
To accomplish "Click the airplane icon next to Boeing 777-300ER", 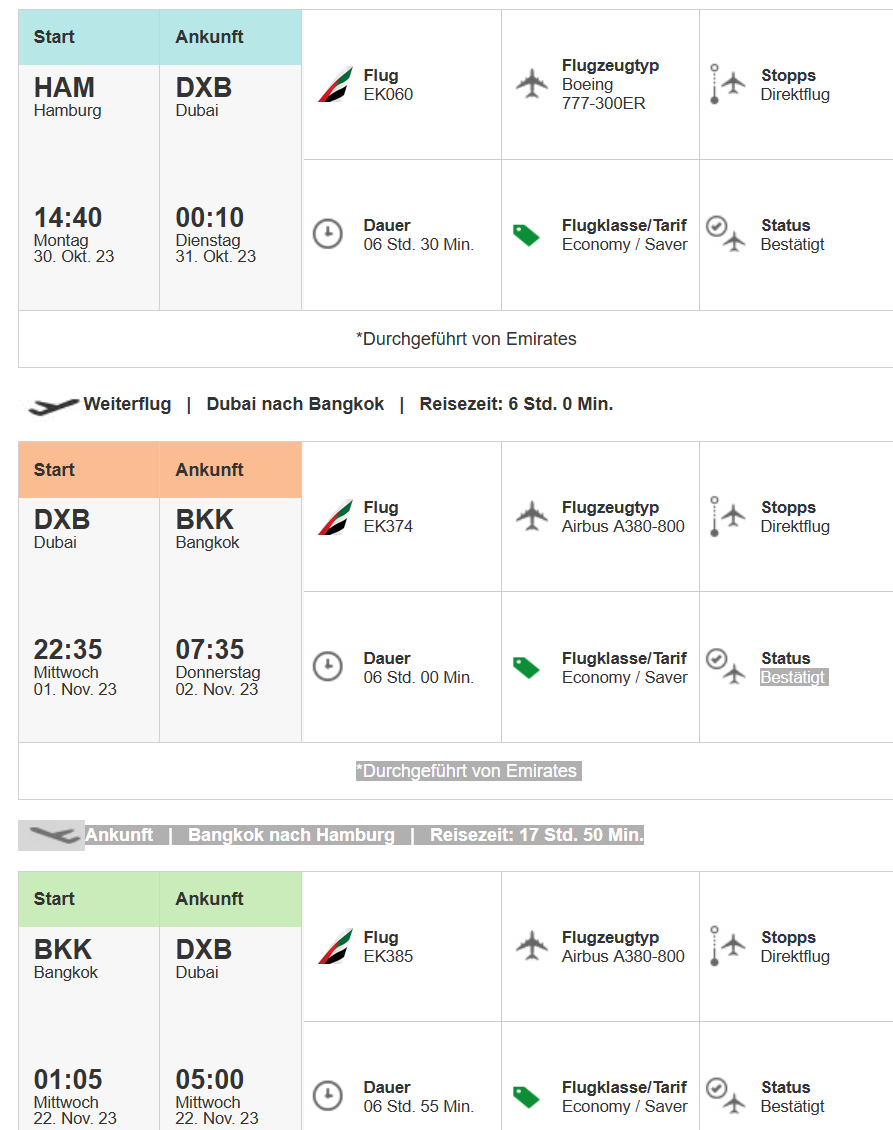I will [x=533, y=83].
